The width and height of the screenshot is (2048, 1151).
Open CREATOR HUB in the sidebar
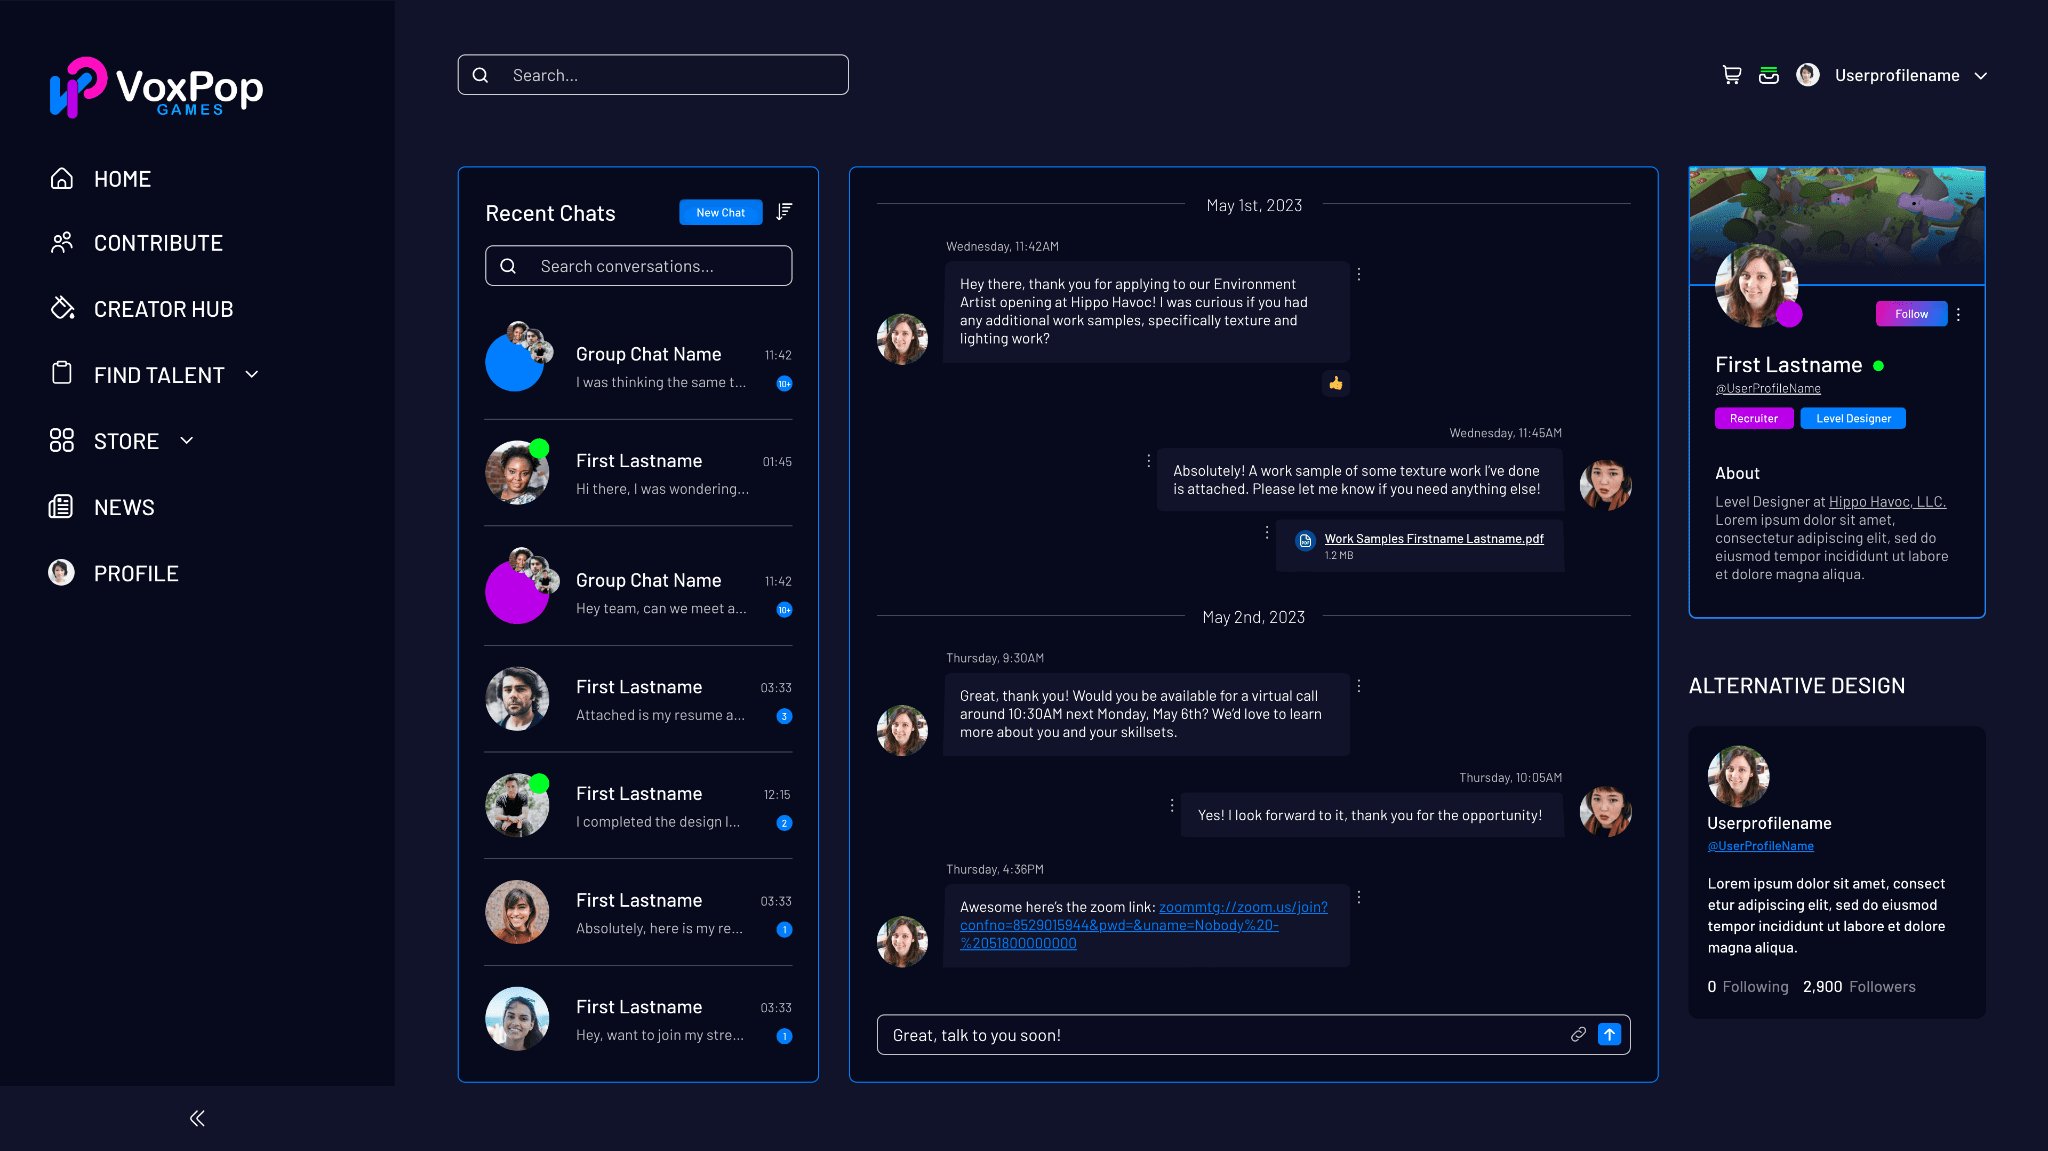(x=163, y=309)
